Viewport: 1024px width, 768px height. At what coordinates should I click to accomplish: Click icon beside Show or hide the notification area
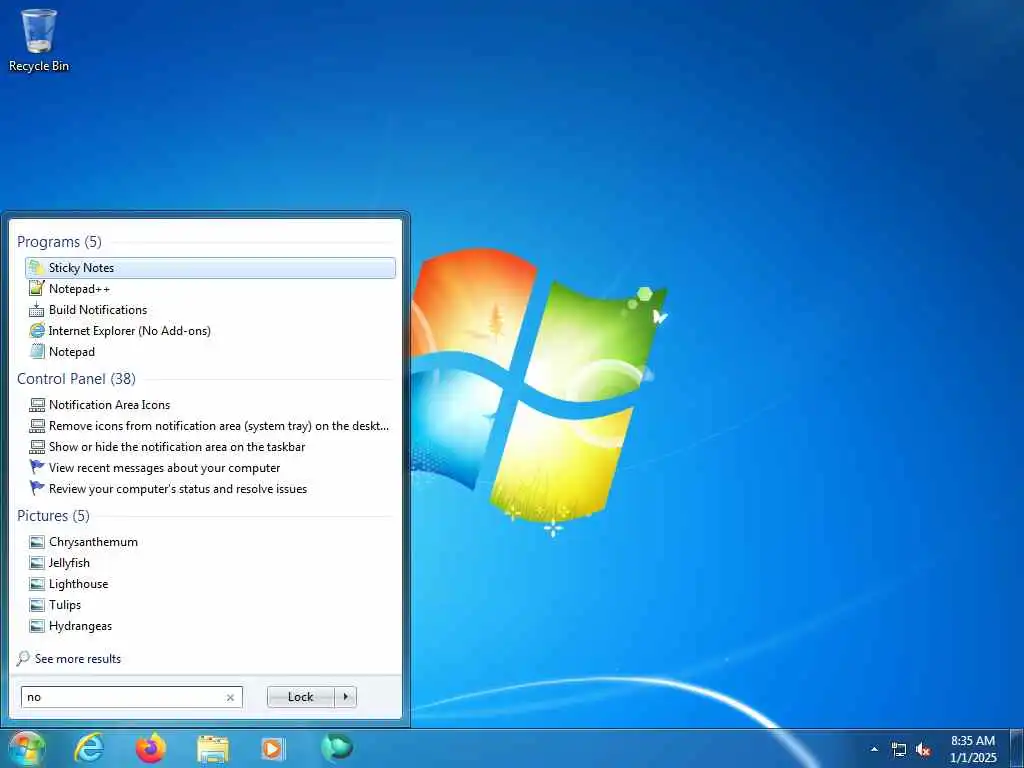tap(37, 447)
